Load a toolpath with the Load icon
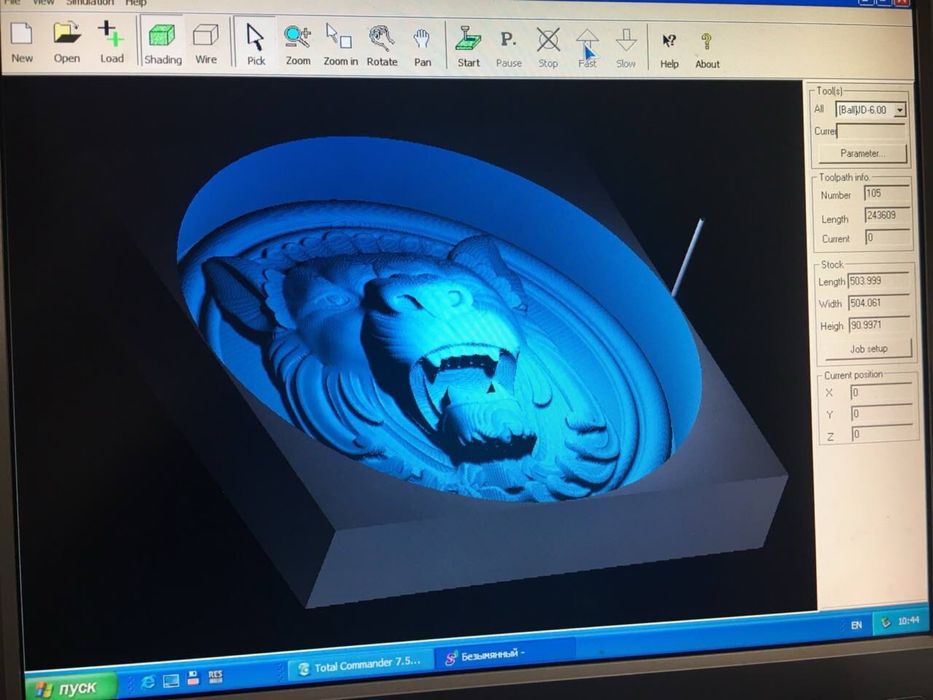The height and width of the screenshot is (700, 933). [x=111, y=42]
